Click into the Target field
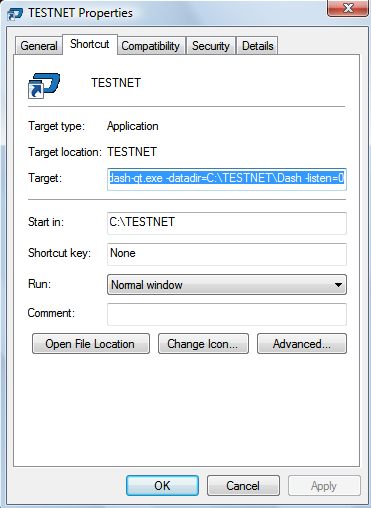Image resolution: width=371 pixels, height=508 pixels. [227, 179]
